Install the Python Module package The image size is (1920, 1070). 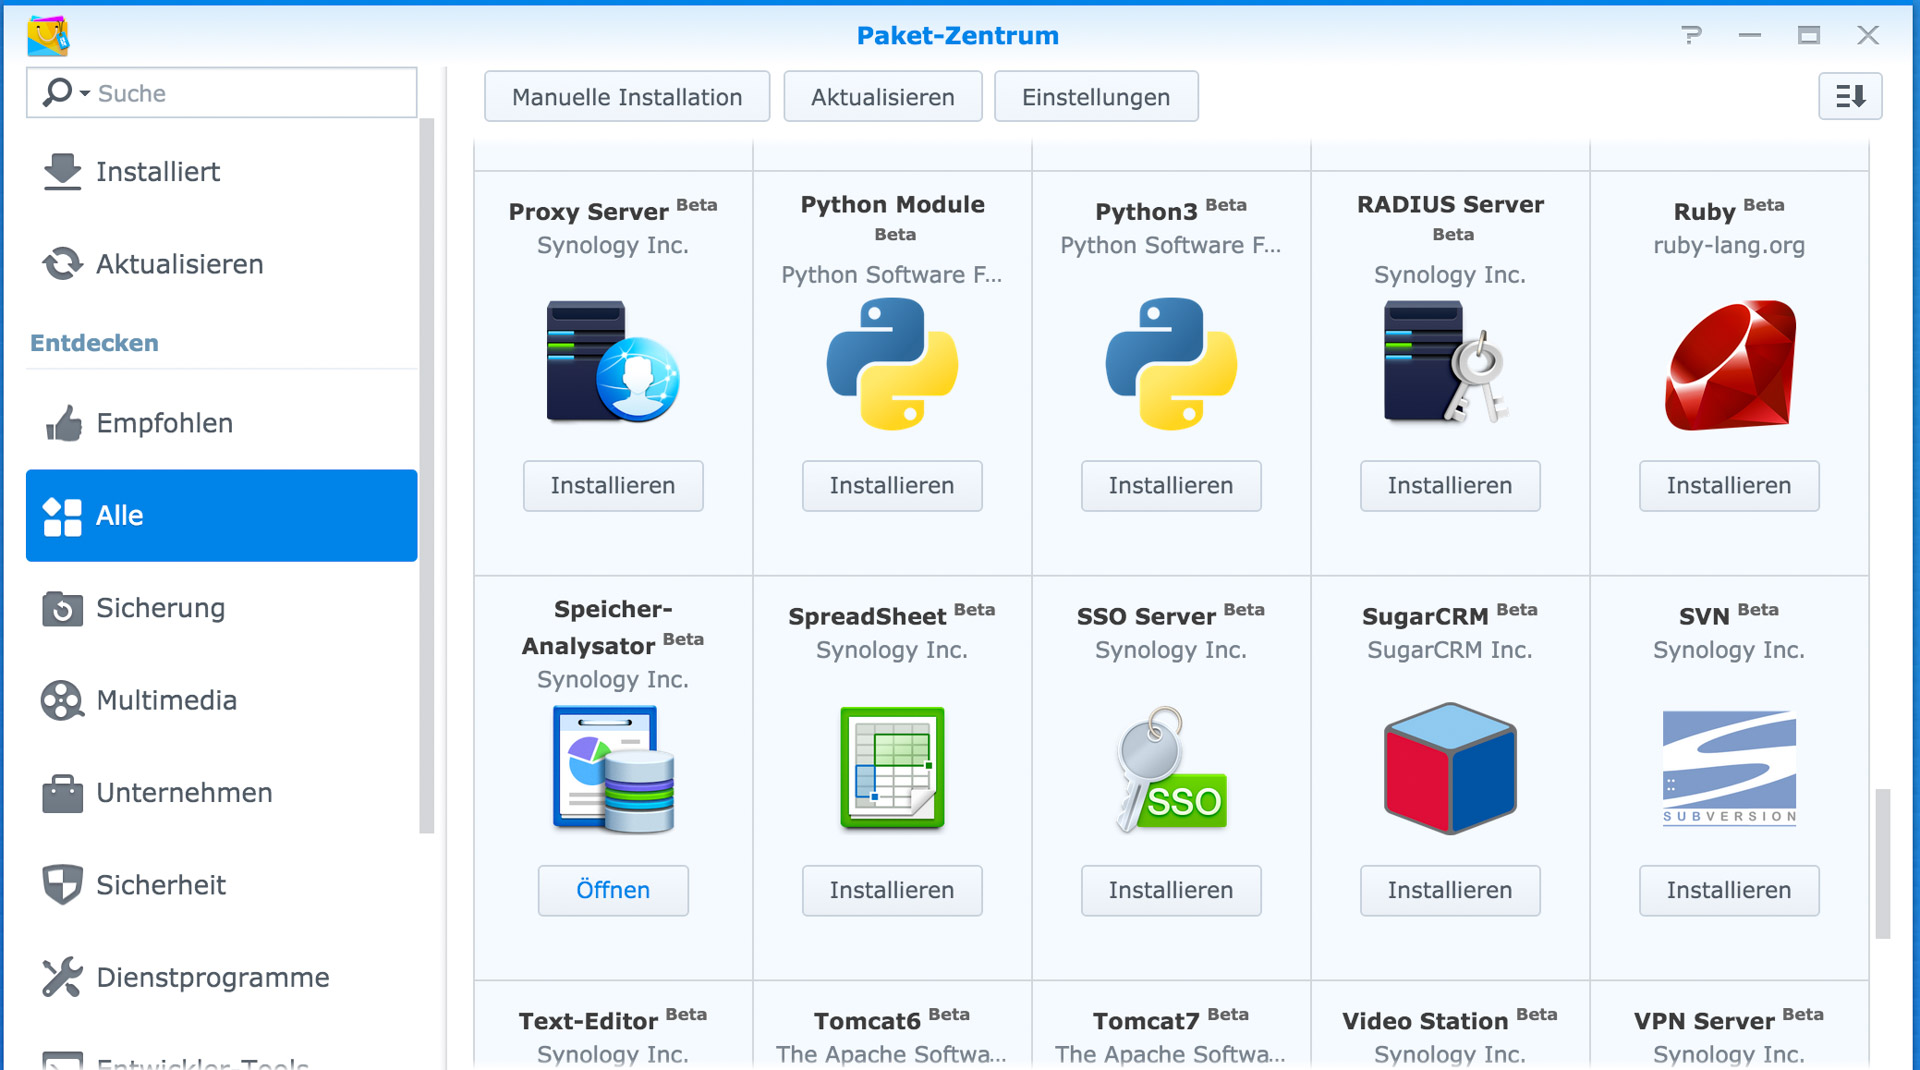point(892,486)
